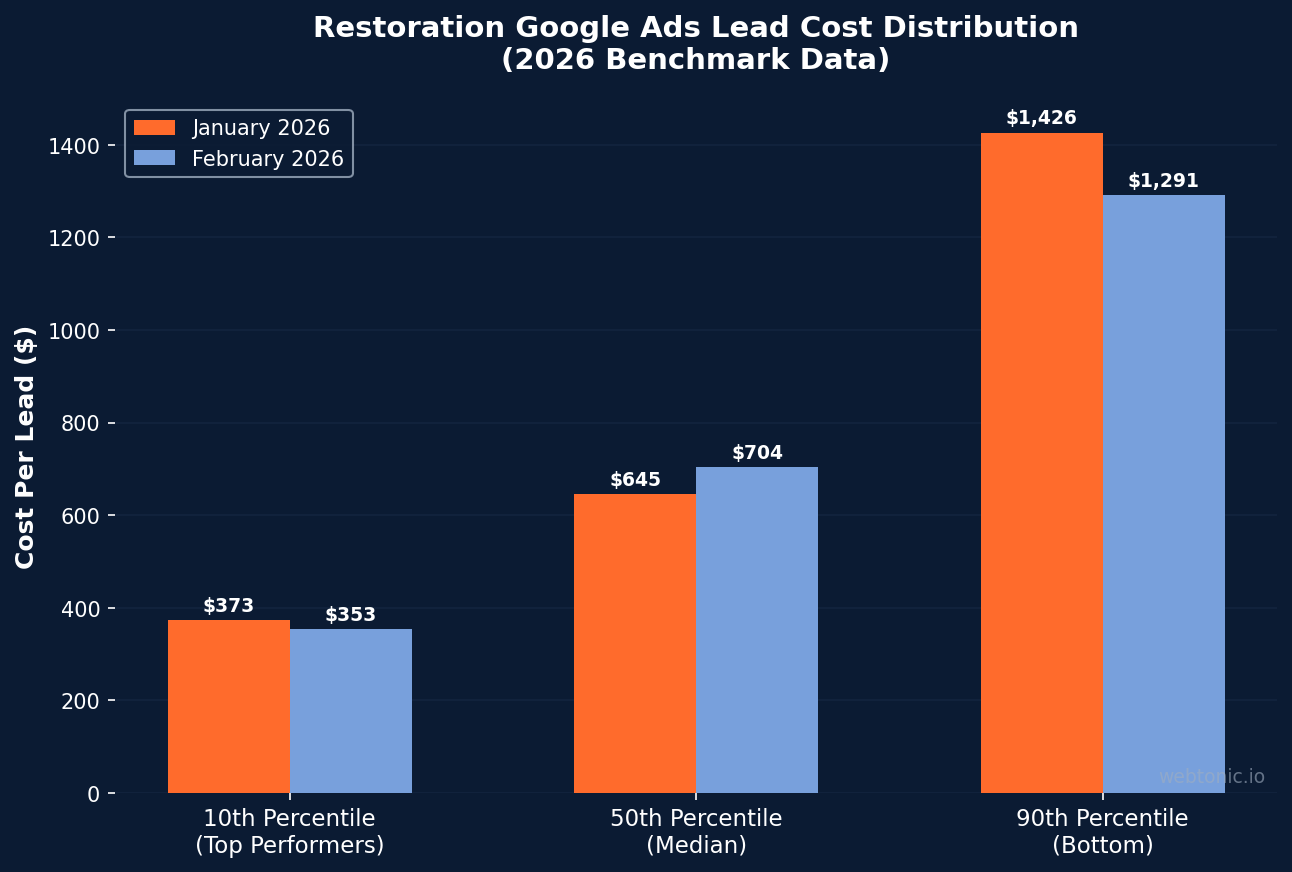Select the $353 value label
This screenshot has height=872, width=1292.
[351, 615]
